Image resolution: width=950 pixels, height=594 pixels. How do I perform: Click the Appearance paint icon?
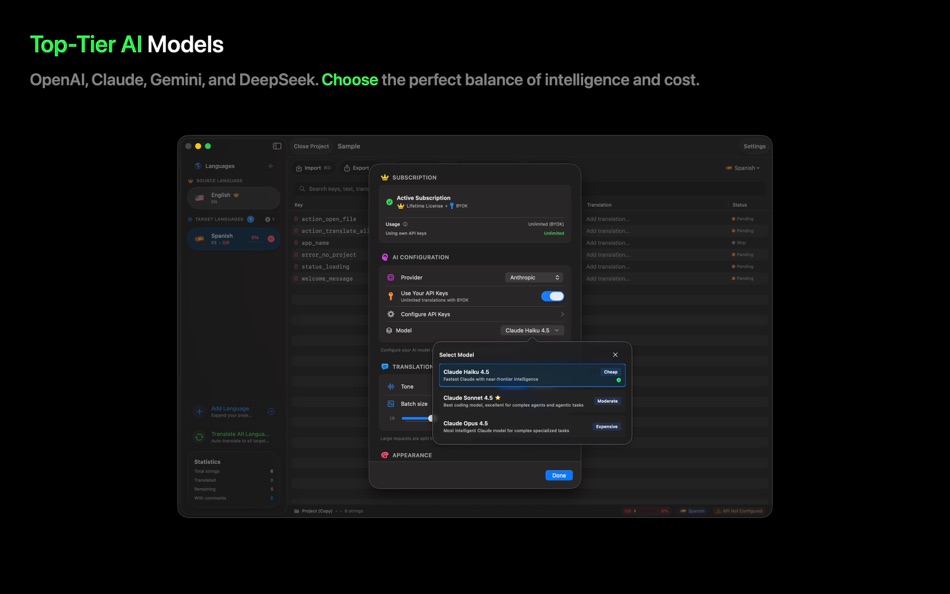tap(385, 454)
